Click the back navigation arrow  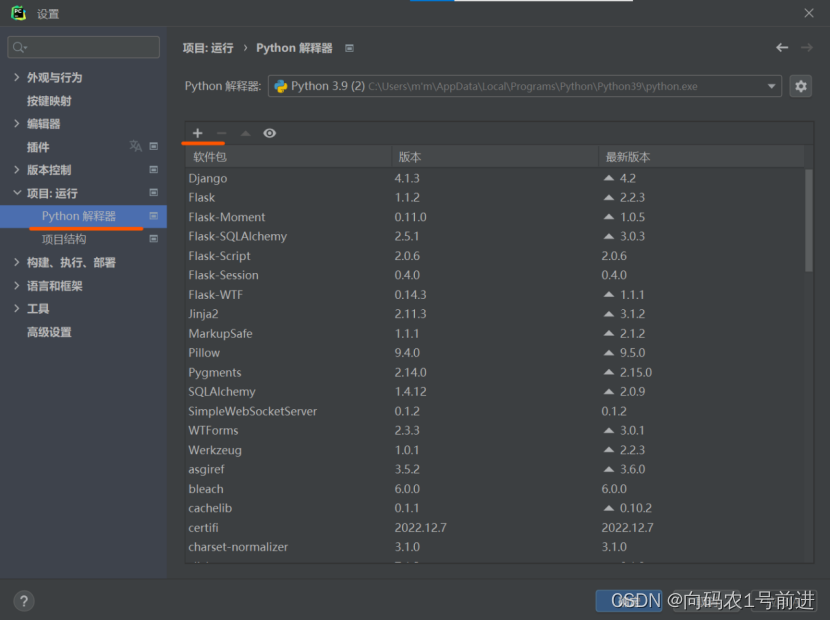coord(782,48)
